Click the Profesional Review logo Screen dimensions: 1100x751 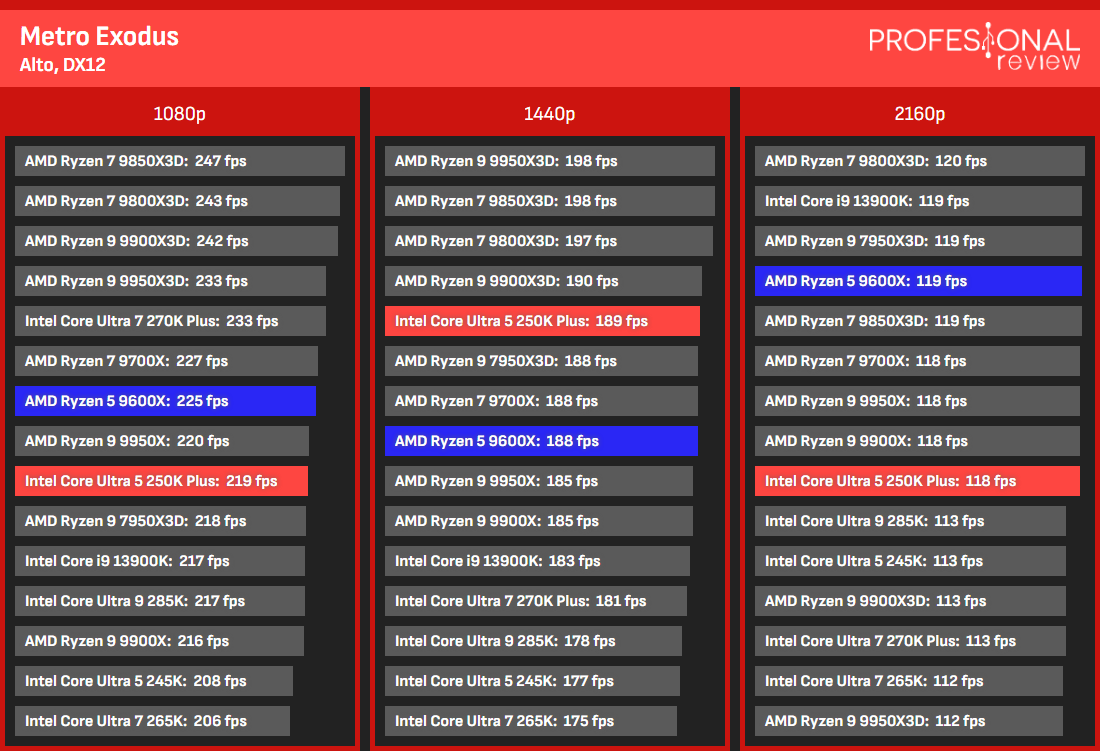tap(974, 46)
